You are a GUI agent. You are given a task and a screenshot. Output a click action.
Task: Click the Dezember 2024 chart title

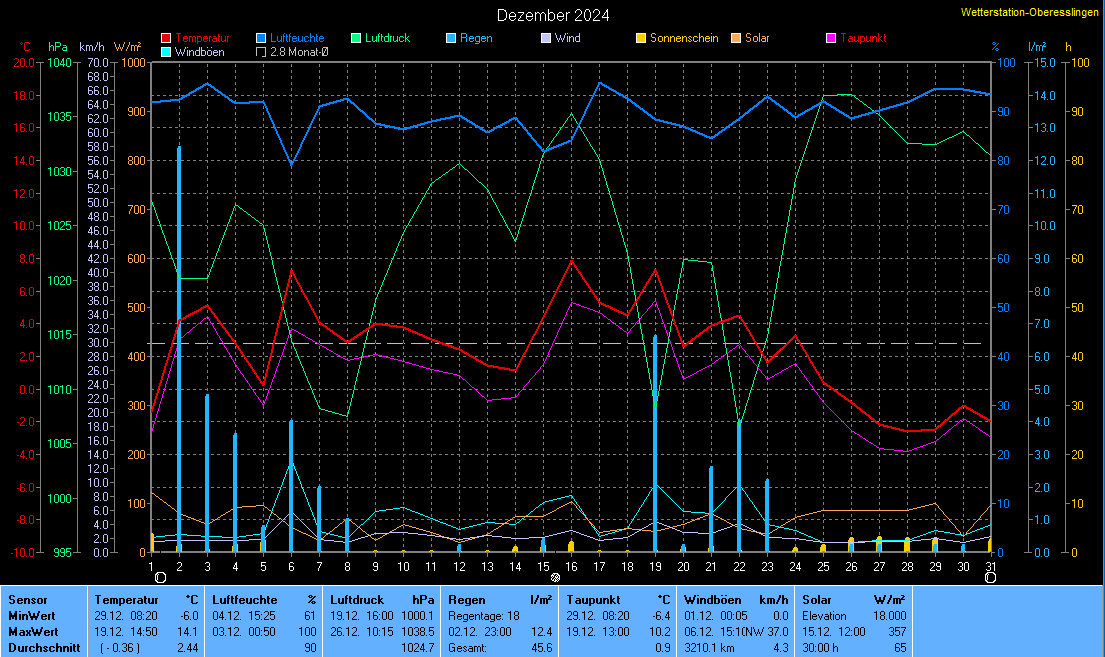[553, 15]
